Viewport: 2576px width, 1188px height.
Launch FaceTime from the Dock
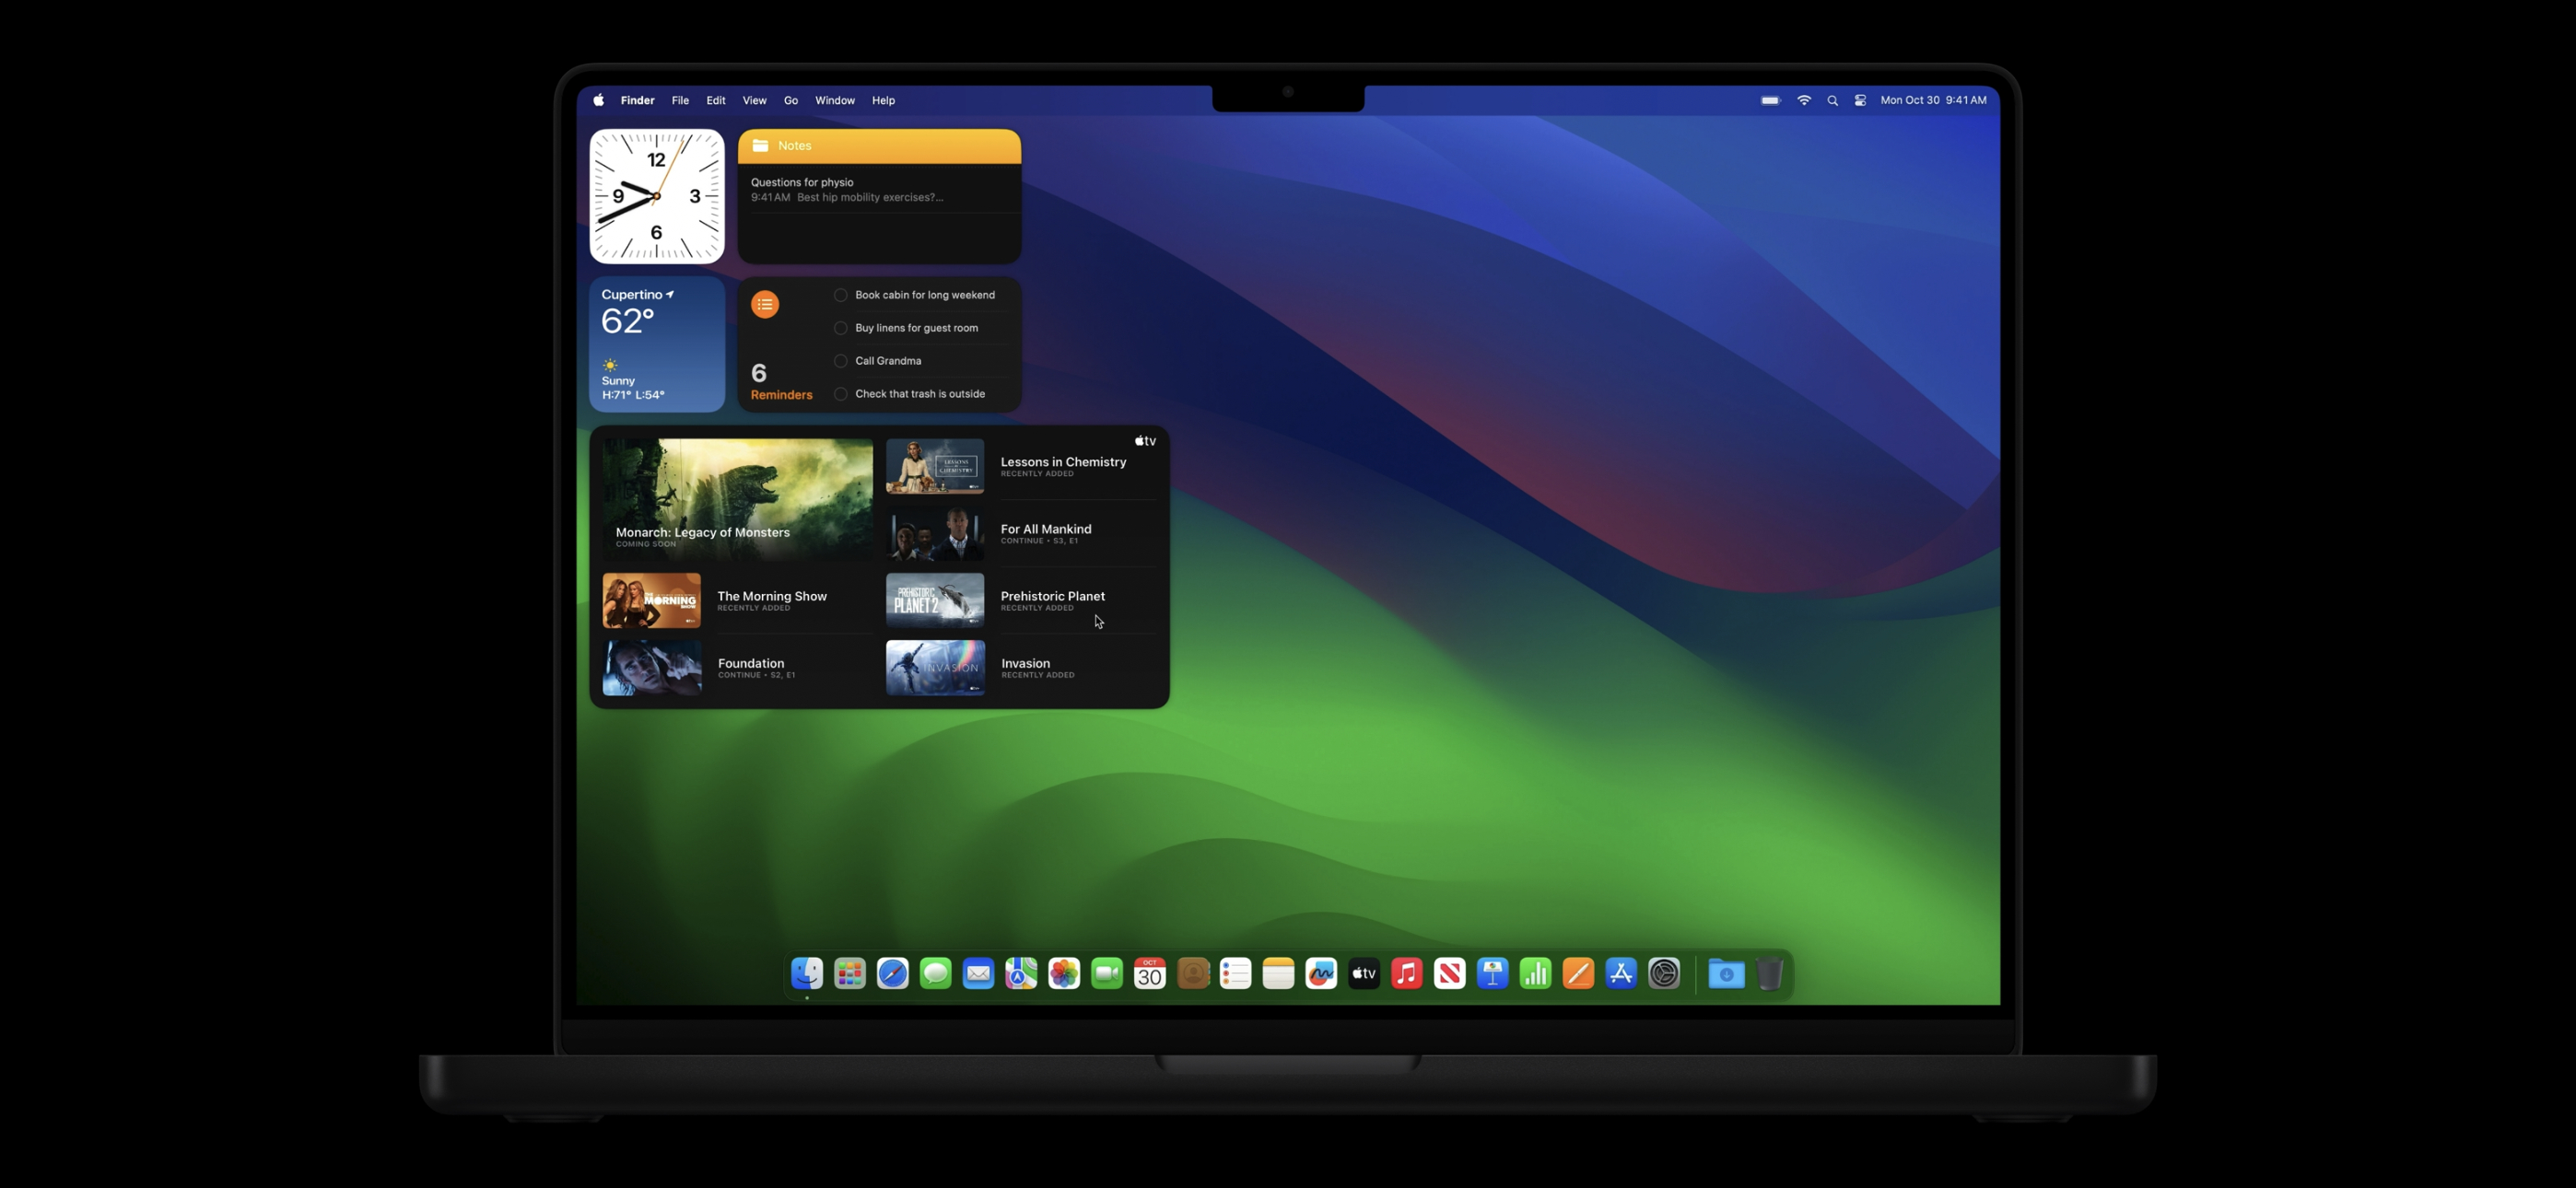coord(1107,973)
